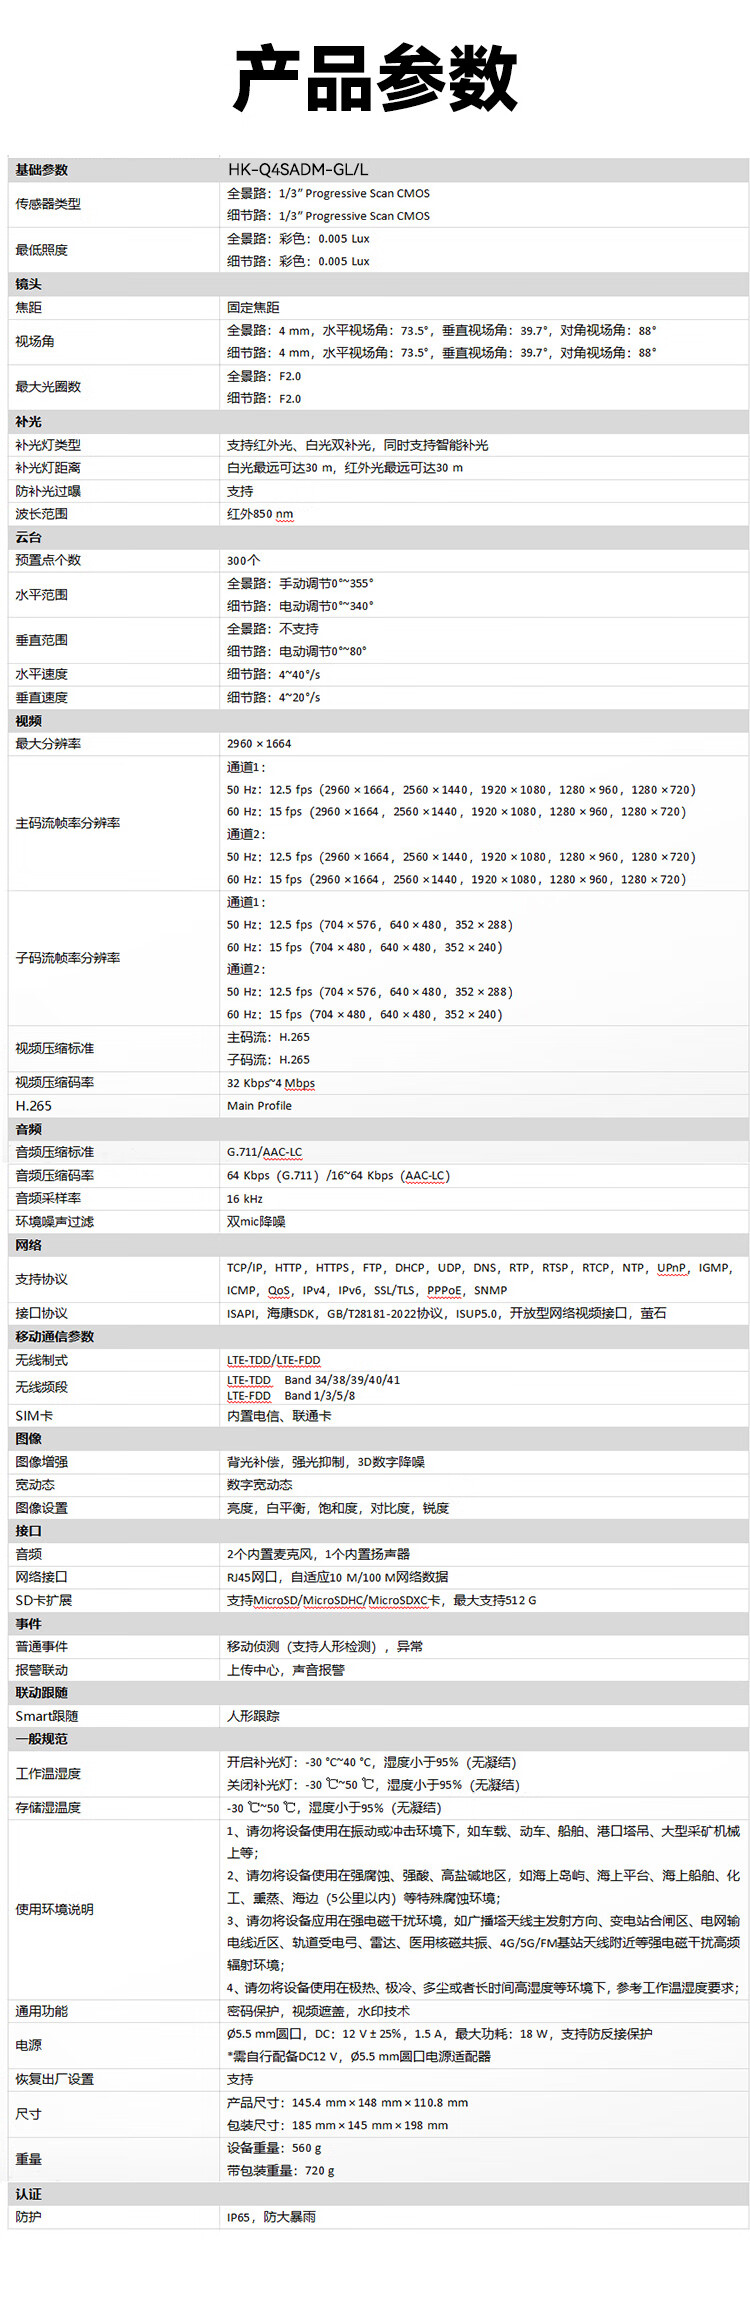Select the 预置点个数 300个 value
750x2300 pixels.
tap(243, 560)
